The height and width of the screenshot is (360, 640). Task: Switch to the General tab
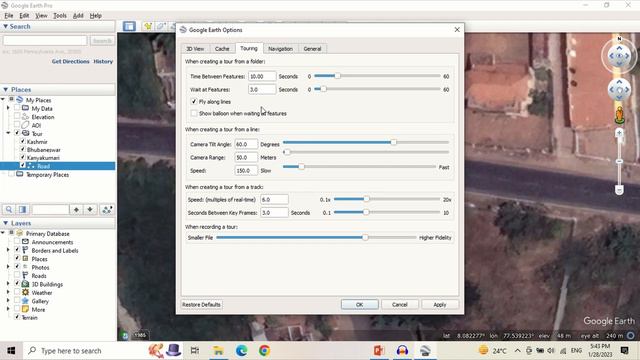pos(312,49)
